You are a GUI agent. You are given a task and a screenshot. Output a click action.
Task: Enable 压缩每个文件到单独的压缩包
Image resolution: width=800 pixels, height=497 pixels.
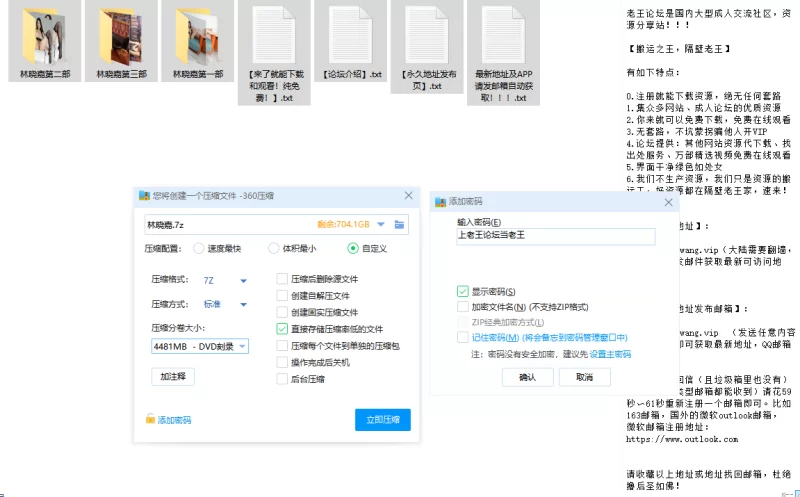[282, 345]
